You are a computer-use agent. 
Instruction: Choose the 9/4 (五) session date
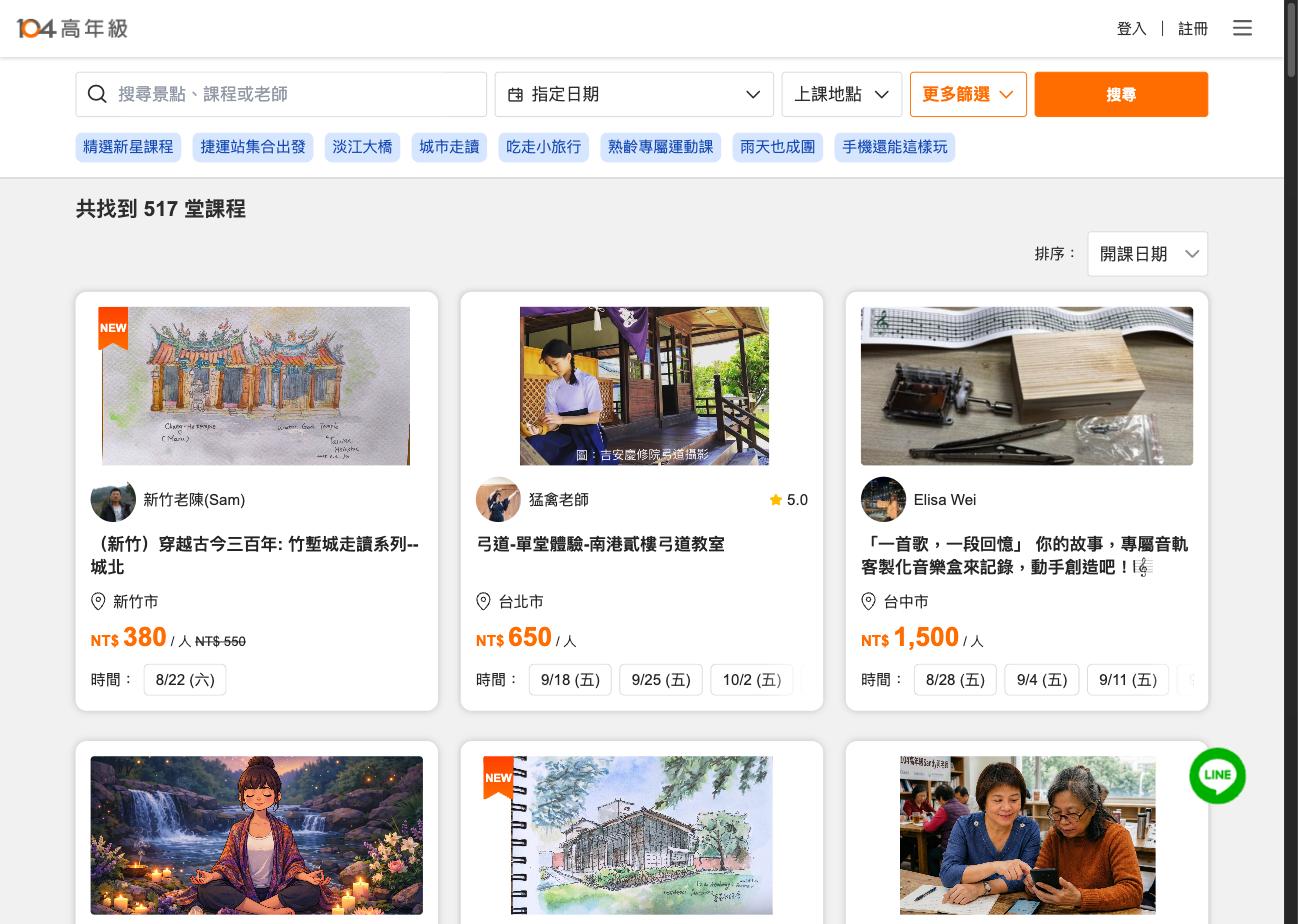1042,680
